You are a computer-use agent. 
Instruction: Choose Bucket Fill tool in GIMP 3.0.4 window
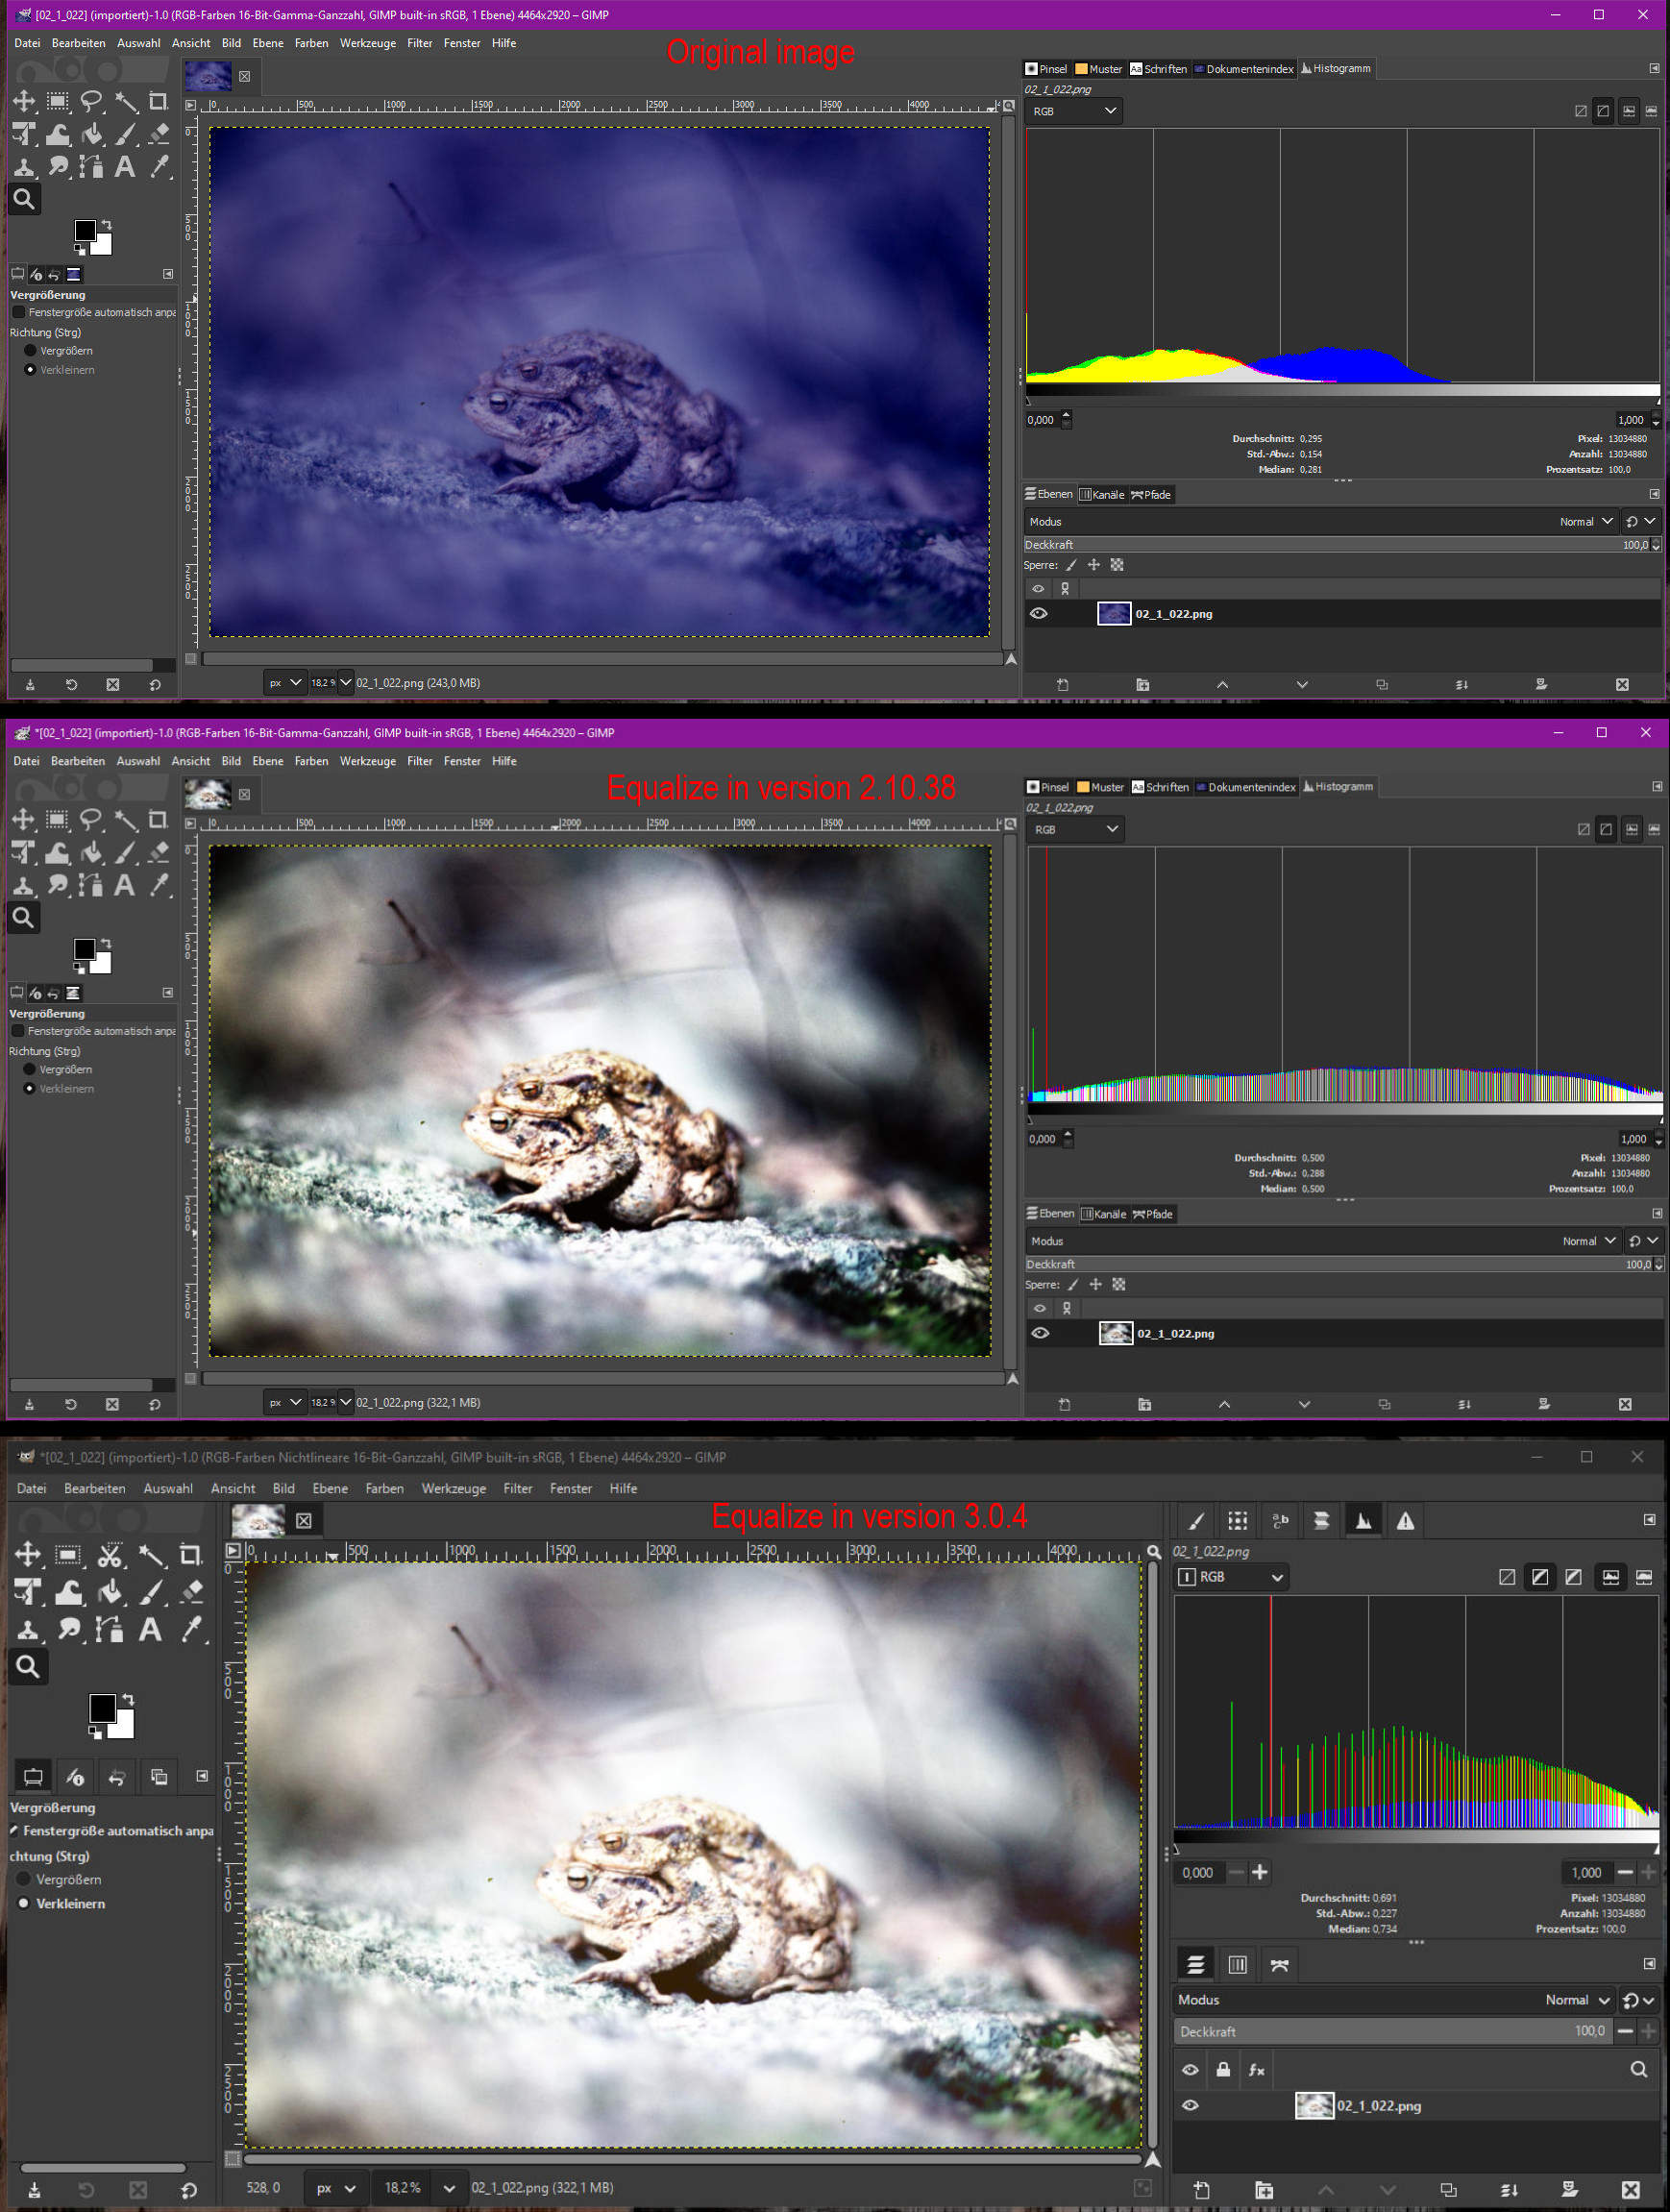click(110, 1593)
